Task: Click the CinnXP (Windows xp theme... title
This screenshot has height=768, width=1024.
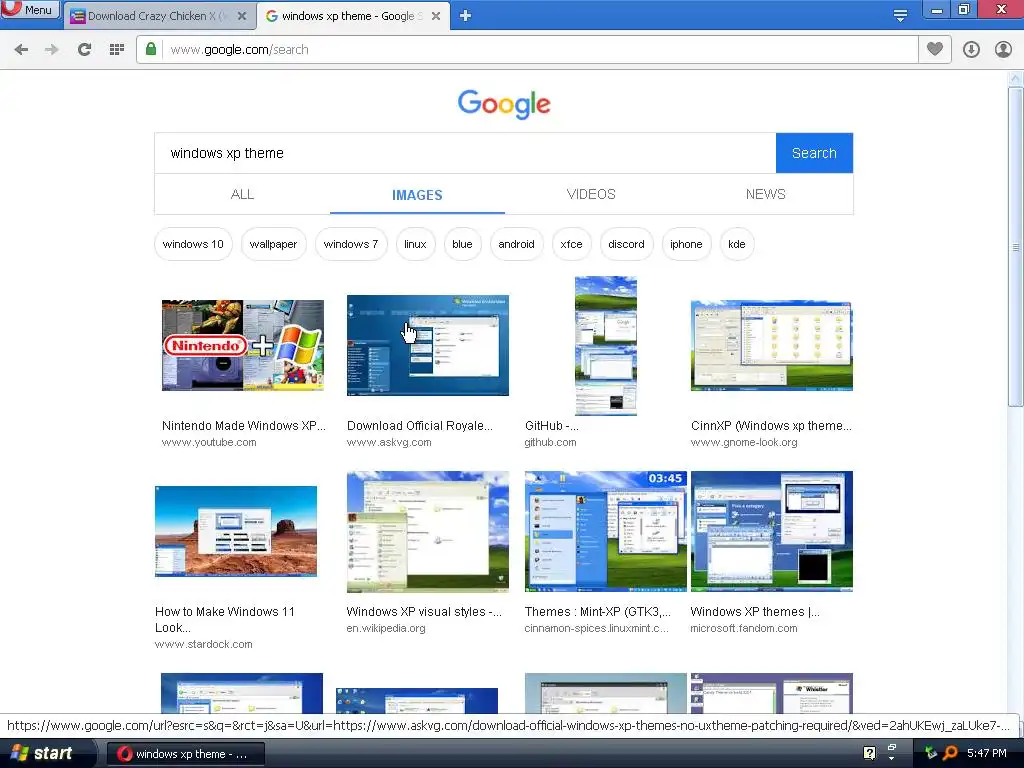Action: coord(771,426)
